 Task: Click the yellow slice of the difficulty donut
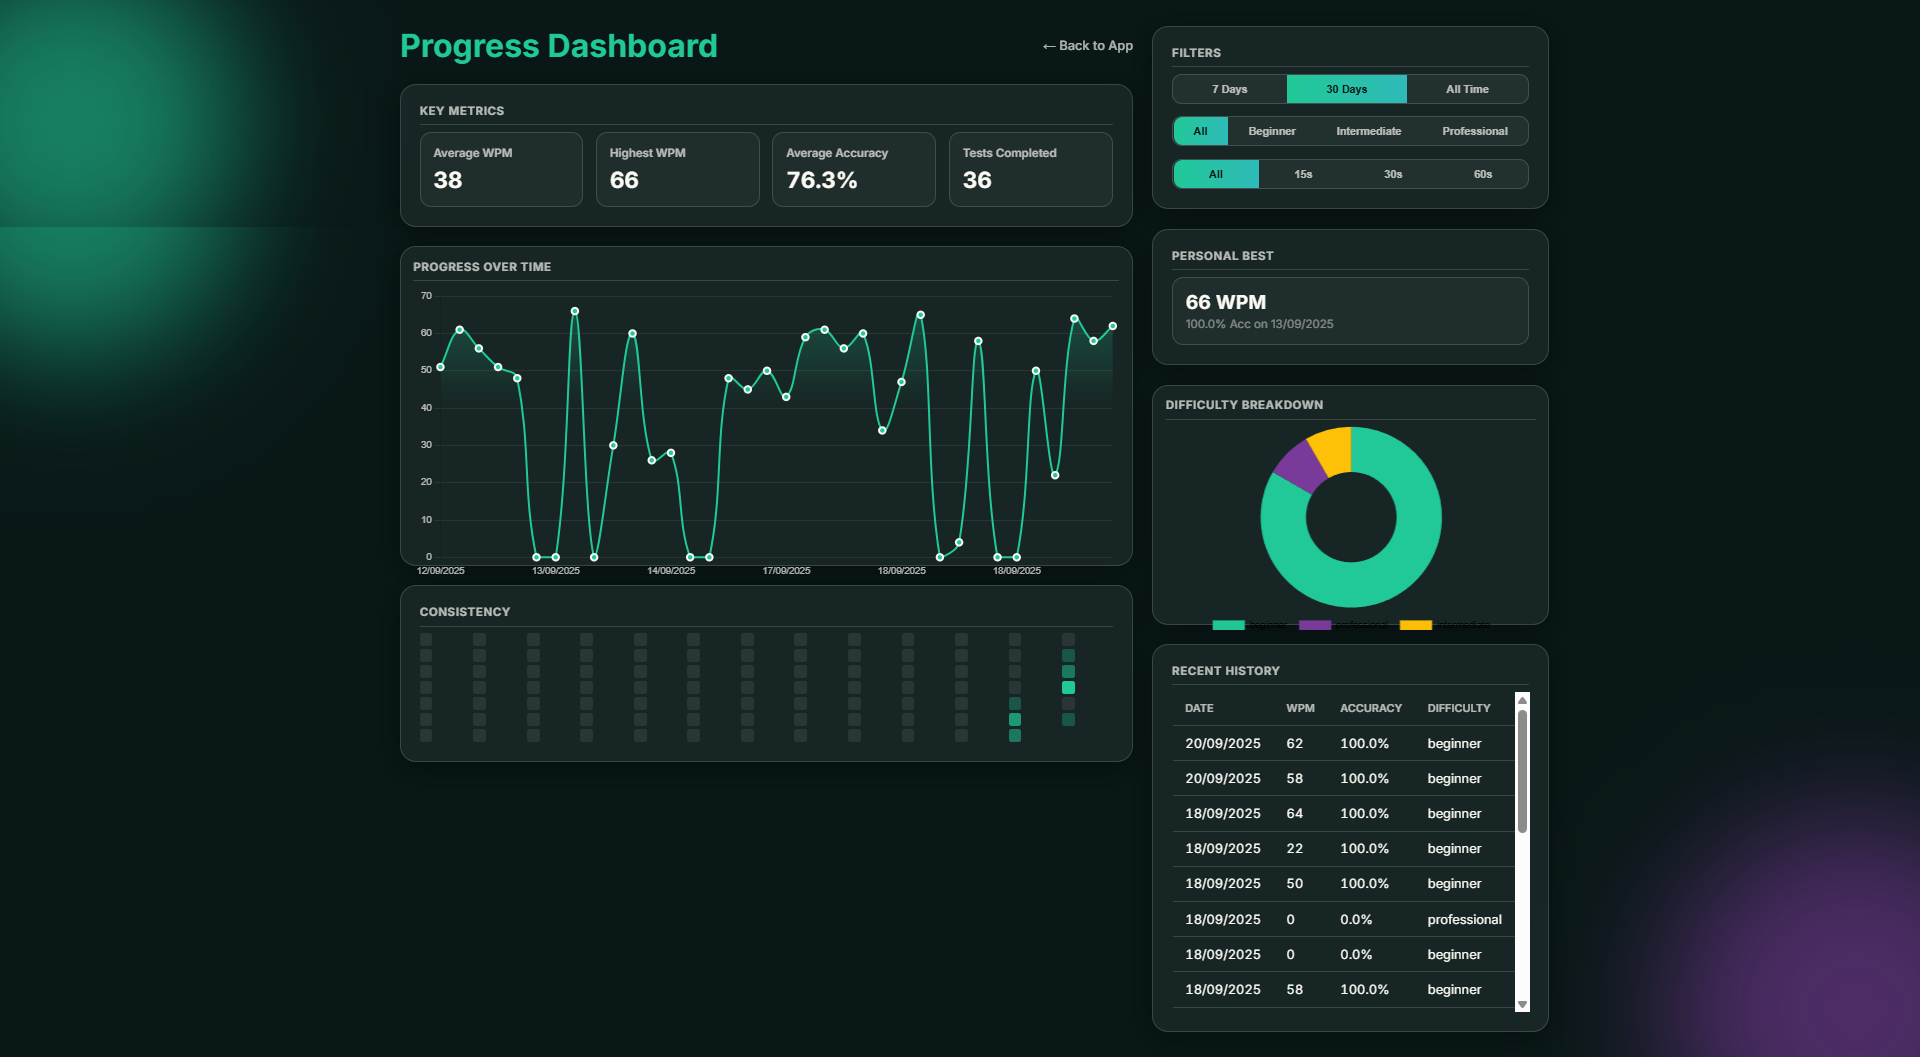(1332, 449)
